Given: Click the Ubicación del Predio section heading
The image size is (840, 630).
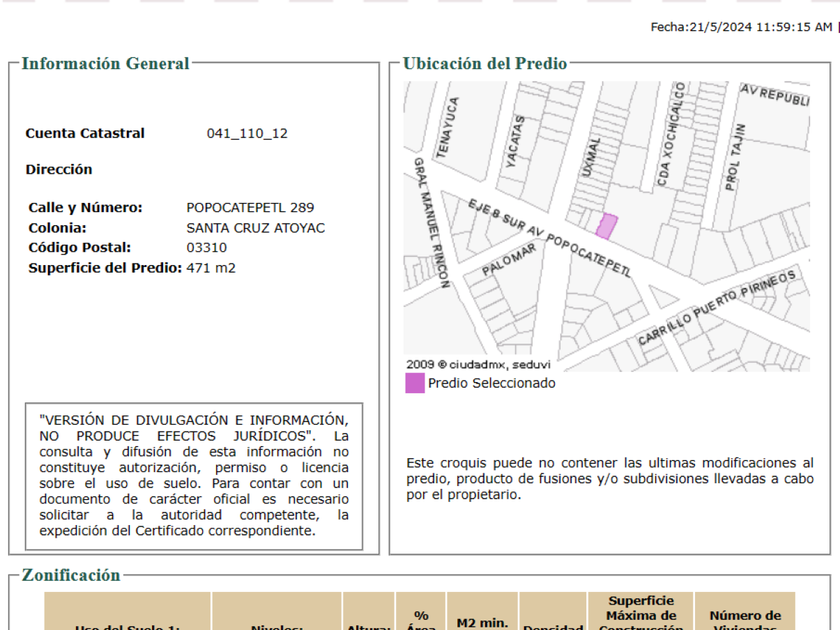Looking at the screenshot, I should coord(485,64).
